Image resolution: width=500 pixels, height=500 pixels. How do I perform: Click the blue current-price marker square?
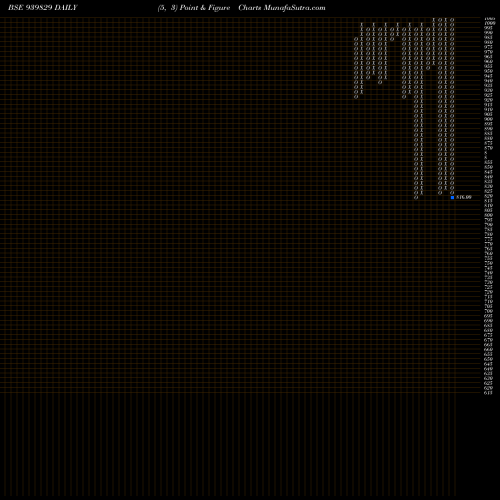(x=452, y=197)
